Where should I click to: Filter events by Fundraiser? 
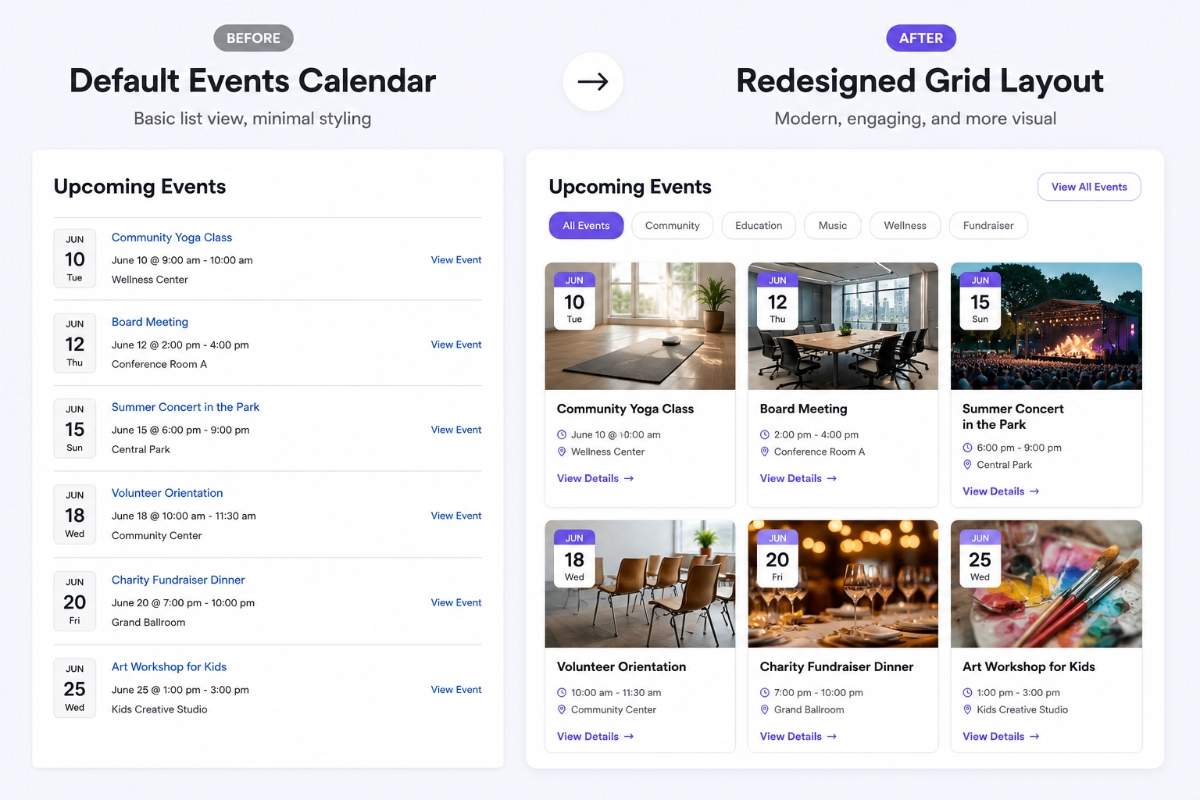[988, 226]
